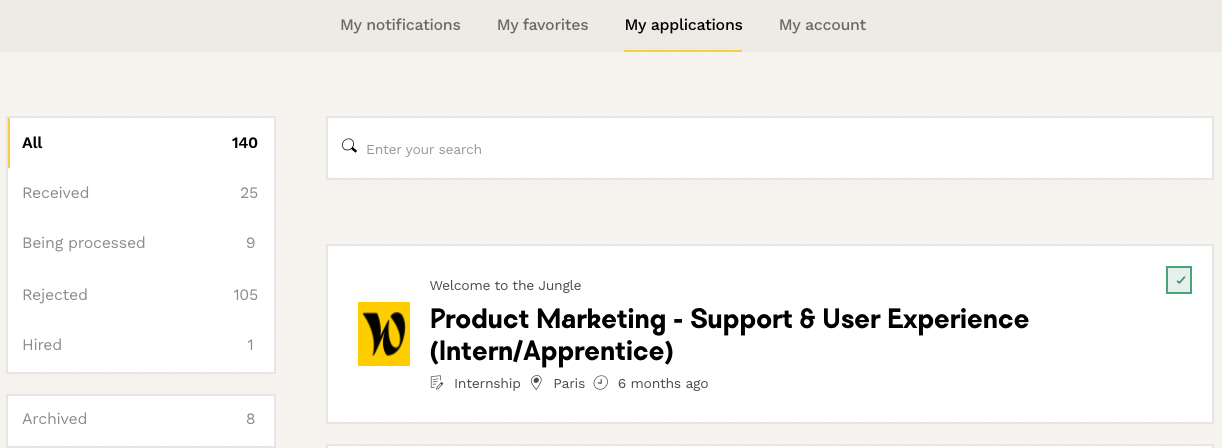
Task: View Hired applications
Action: coord(140,345)
